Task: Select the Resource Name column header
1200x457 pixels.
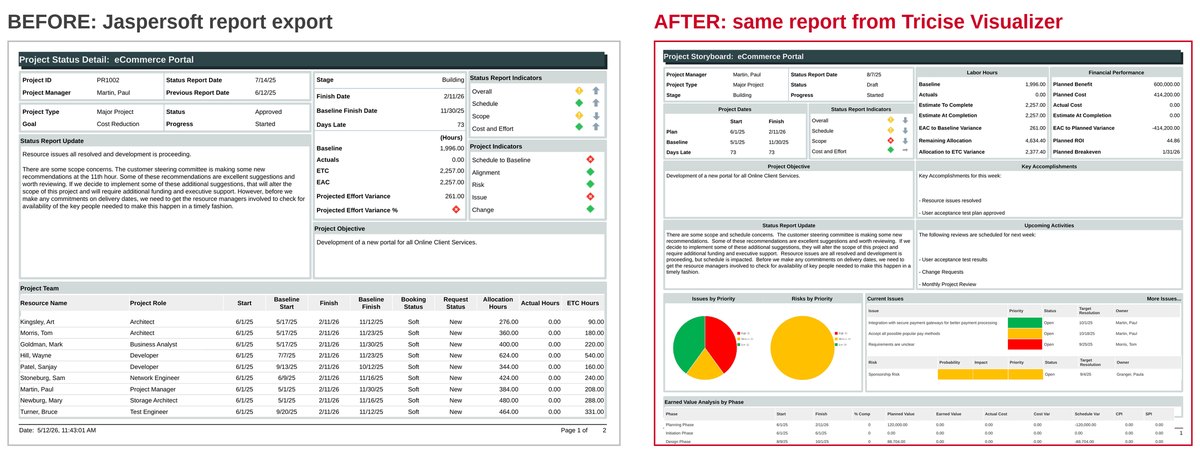Action: (x=44, y=302)
